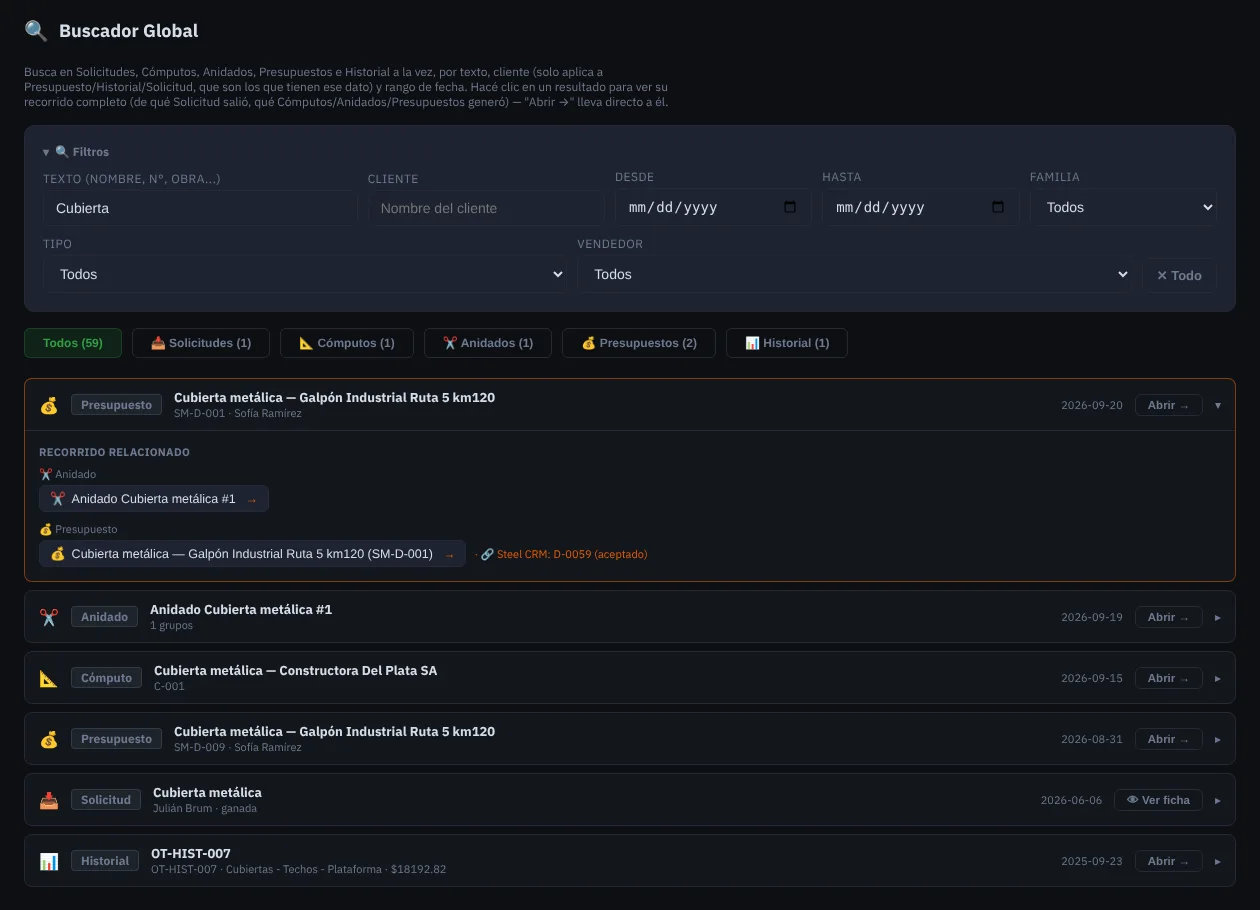Click the magnifier icon beside Buscador Global

(x=36, y=31)
